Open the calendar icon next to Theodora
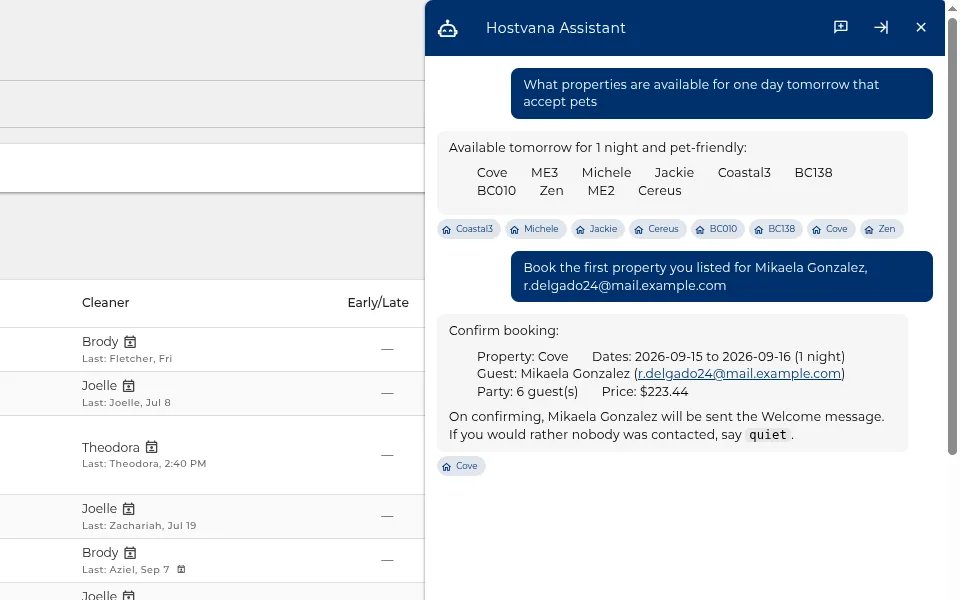 [x=151, y=447]
